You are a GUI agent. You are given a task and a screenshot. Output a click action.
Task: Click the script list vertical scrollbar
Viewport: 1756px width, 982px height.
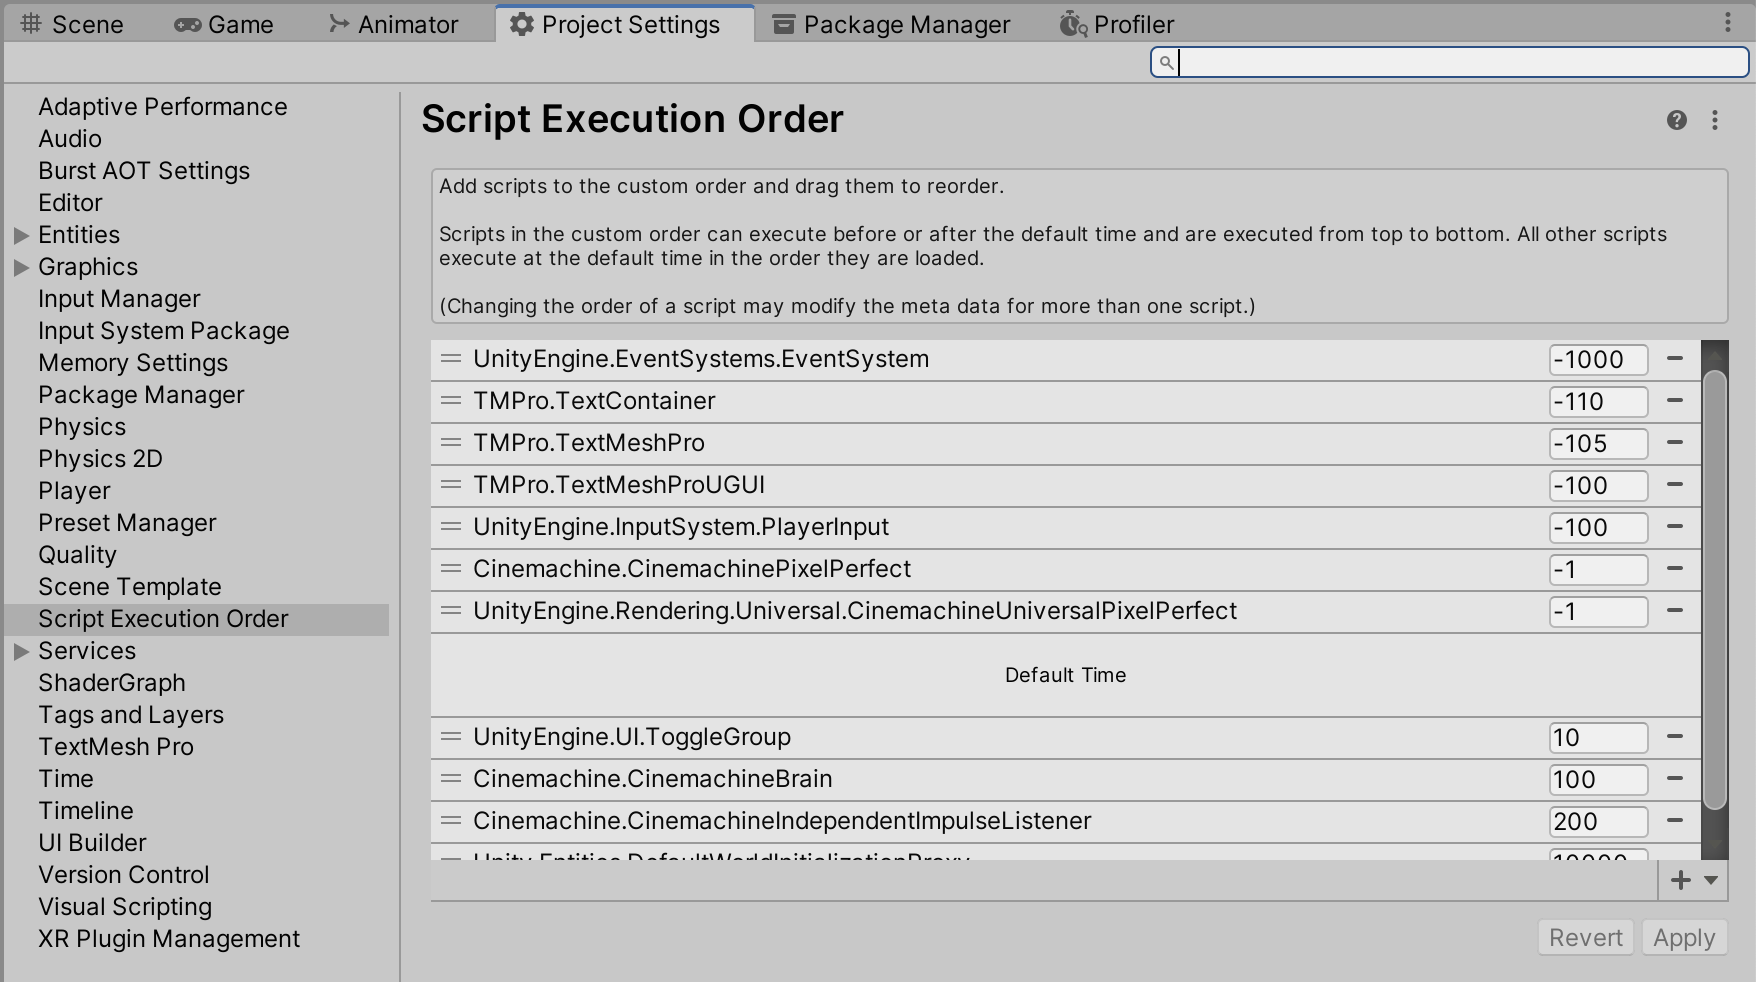pyautogui.click(x=1715, y=590)
